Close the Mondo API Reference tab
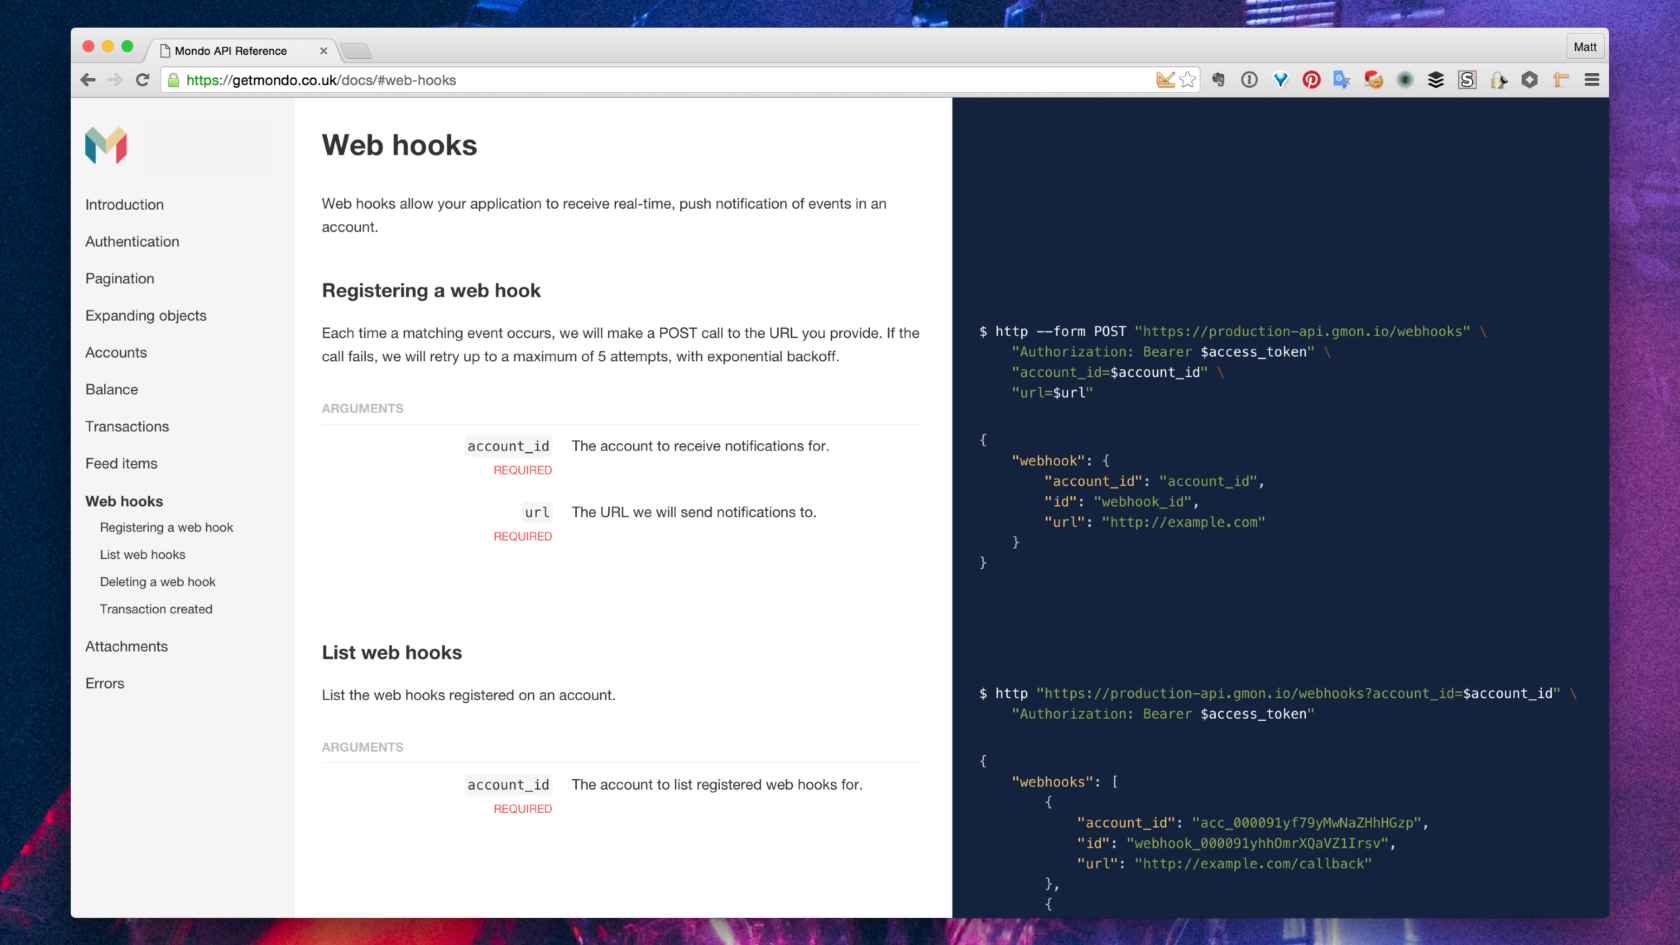This screenshot has width=1680, height=945. [x=323, y=51]
